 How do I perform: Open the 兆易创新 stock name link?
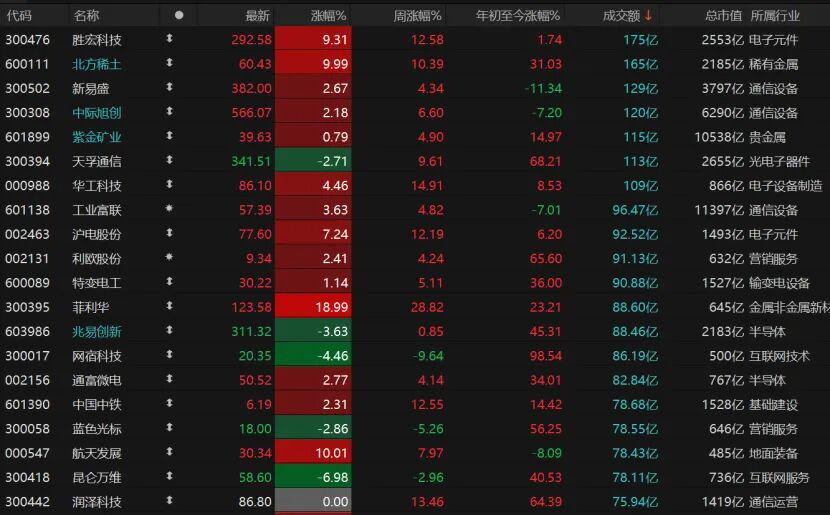coord(97,331)
